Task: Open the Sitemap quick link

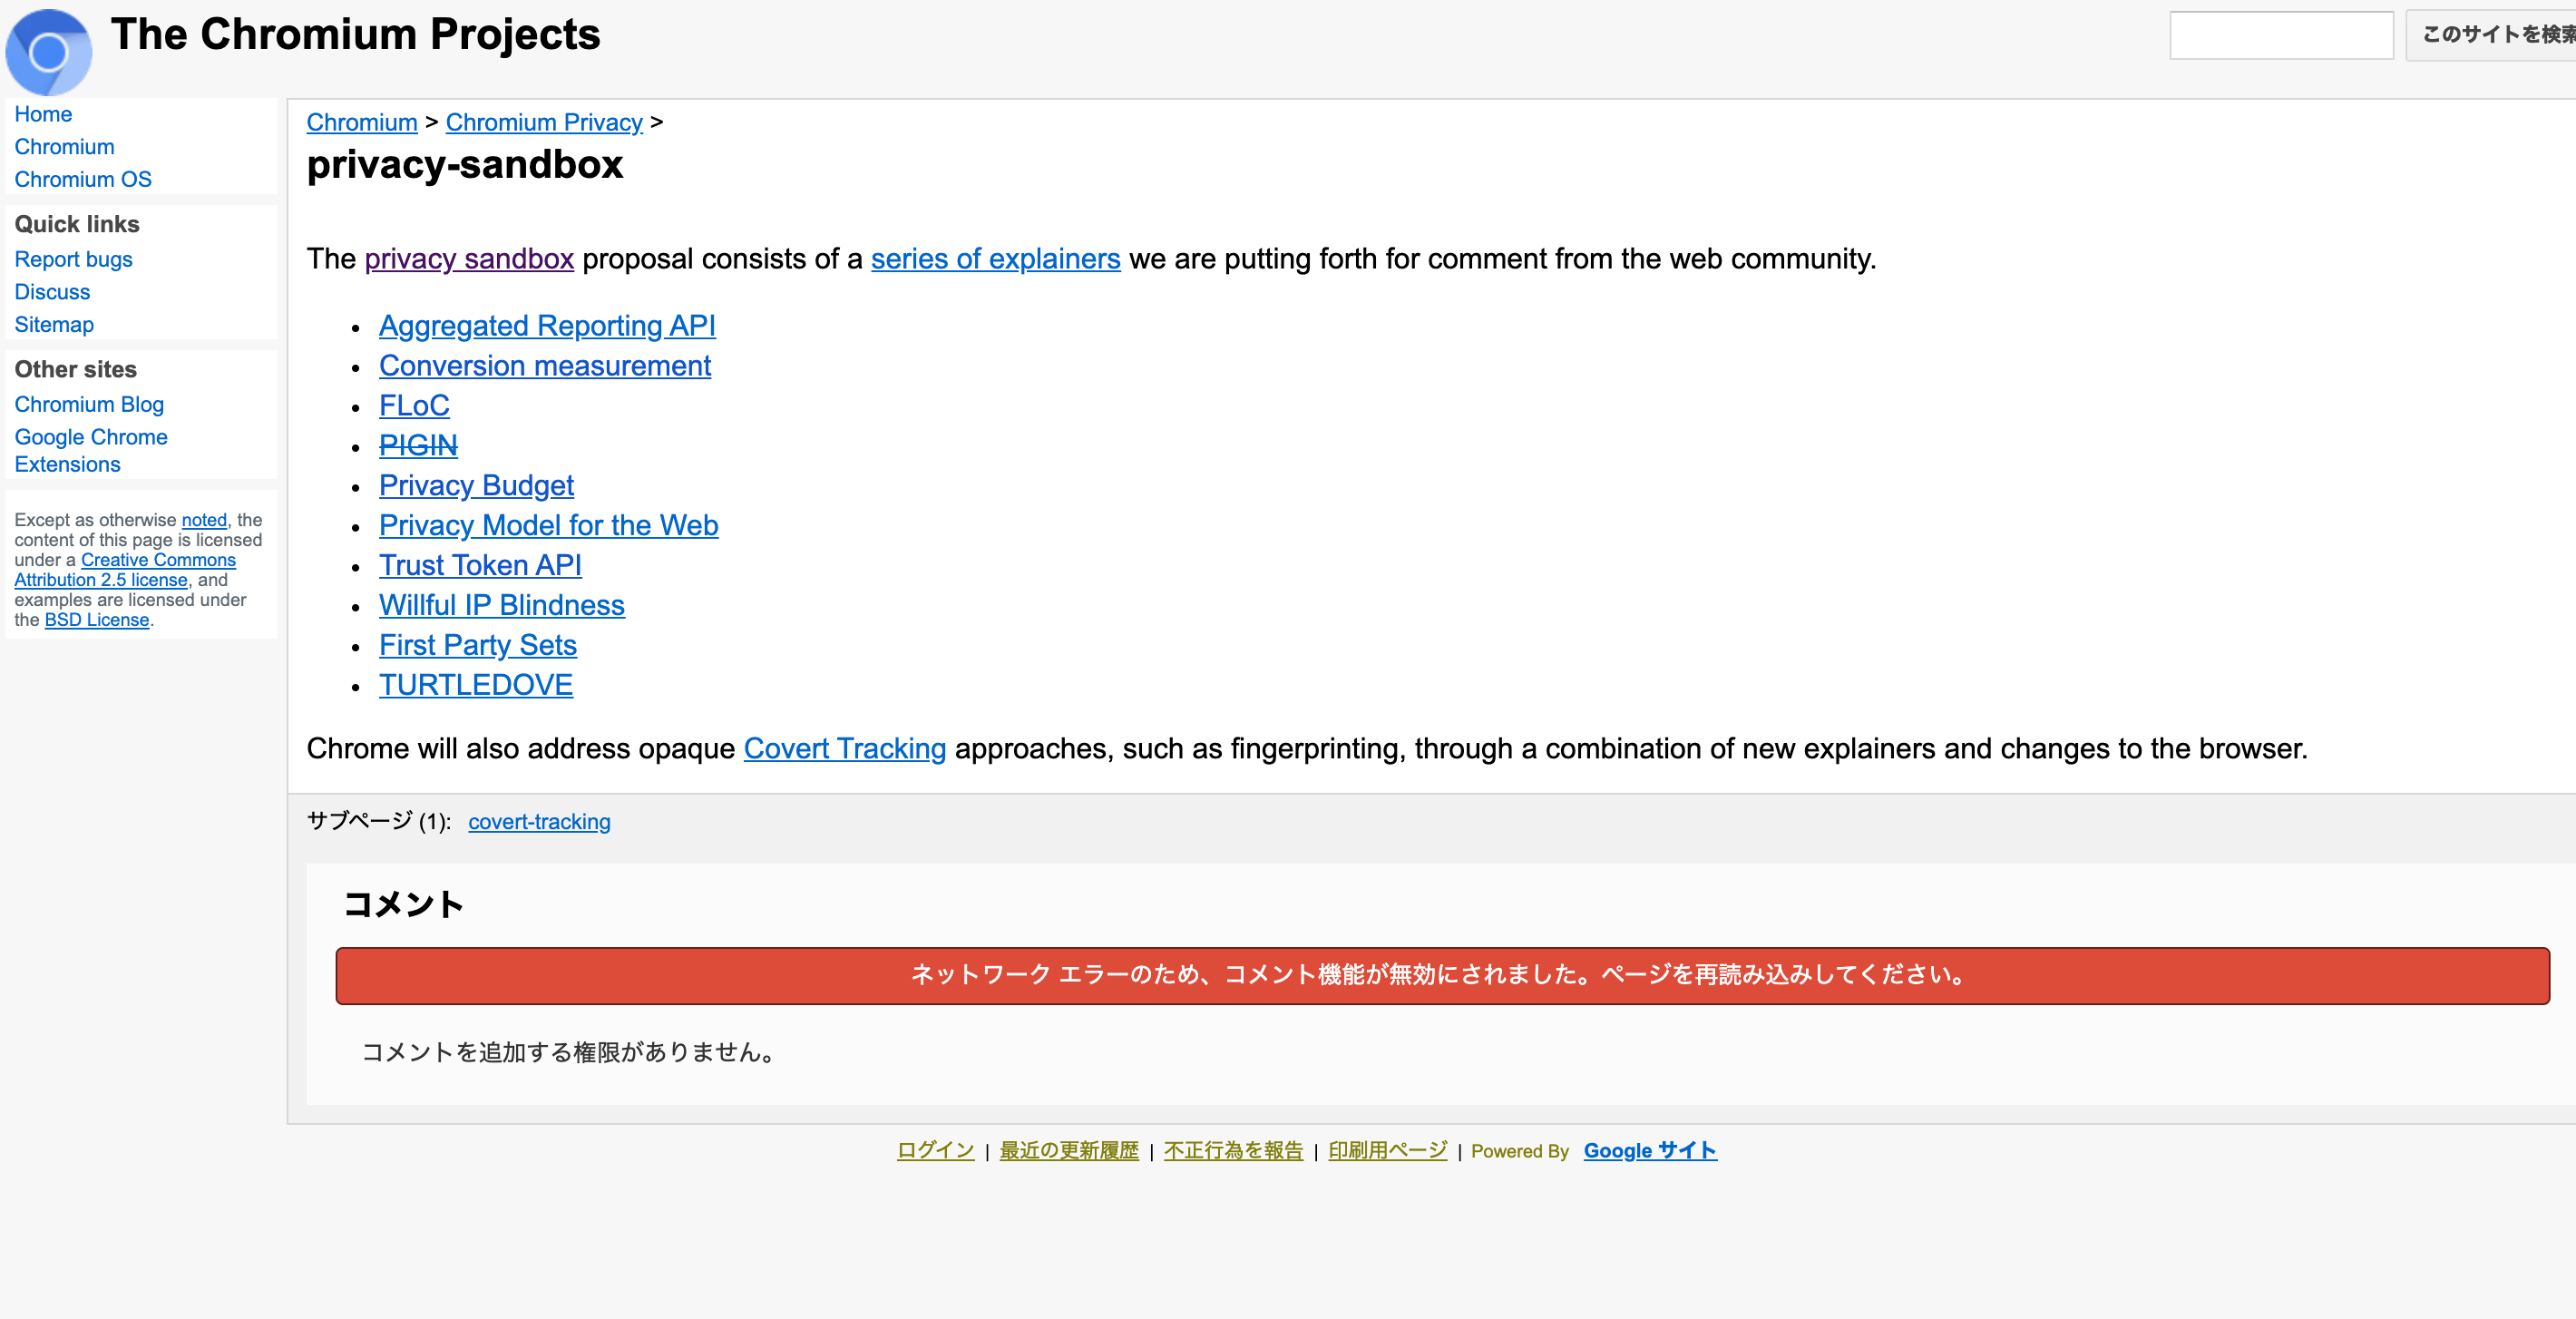Action: pos(54,324)
